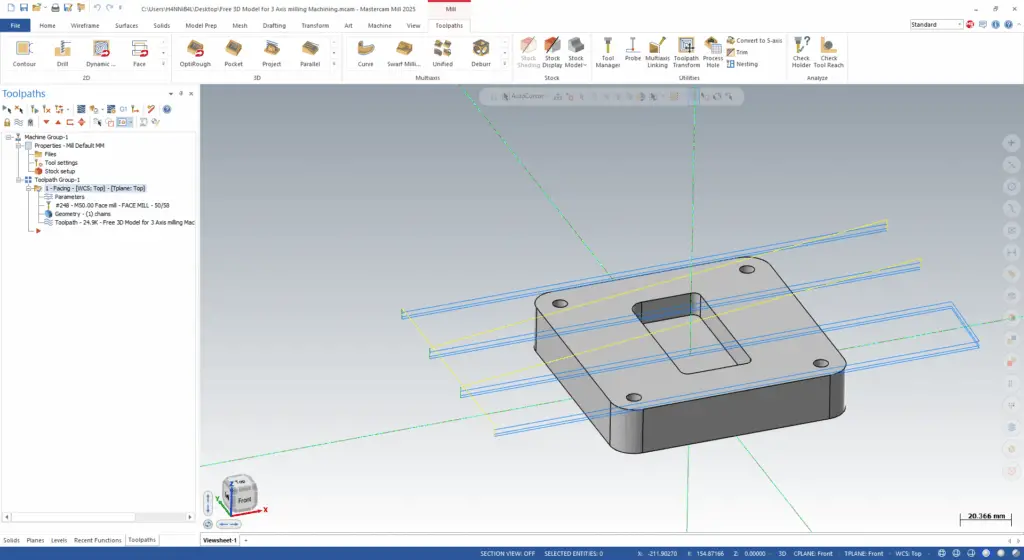The height and width of the screenshot is (560, 1024).
Task: Pick the Parallel 3D toolpath
Action: pyautogui.click(x=310, y=54)
